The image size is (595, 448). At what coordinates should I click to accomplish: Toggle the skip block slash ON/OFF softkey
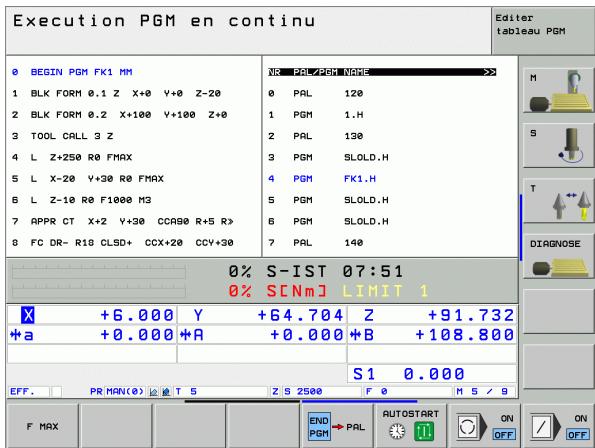click(559, 426)
